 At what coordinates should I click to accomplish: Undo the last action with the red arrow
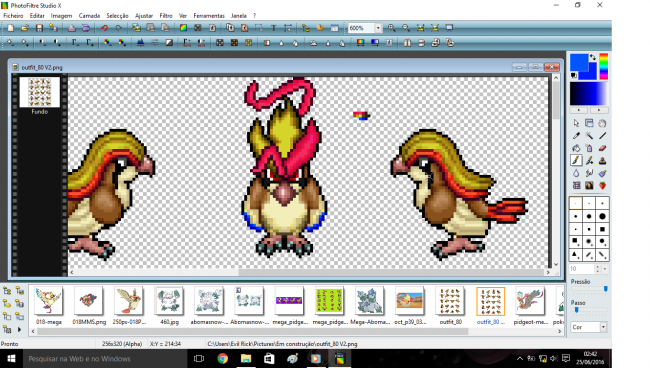pyautogui.click(x=104, y=28)
